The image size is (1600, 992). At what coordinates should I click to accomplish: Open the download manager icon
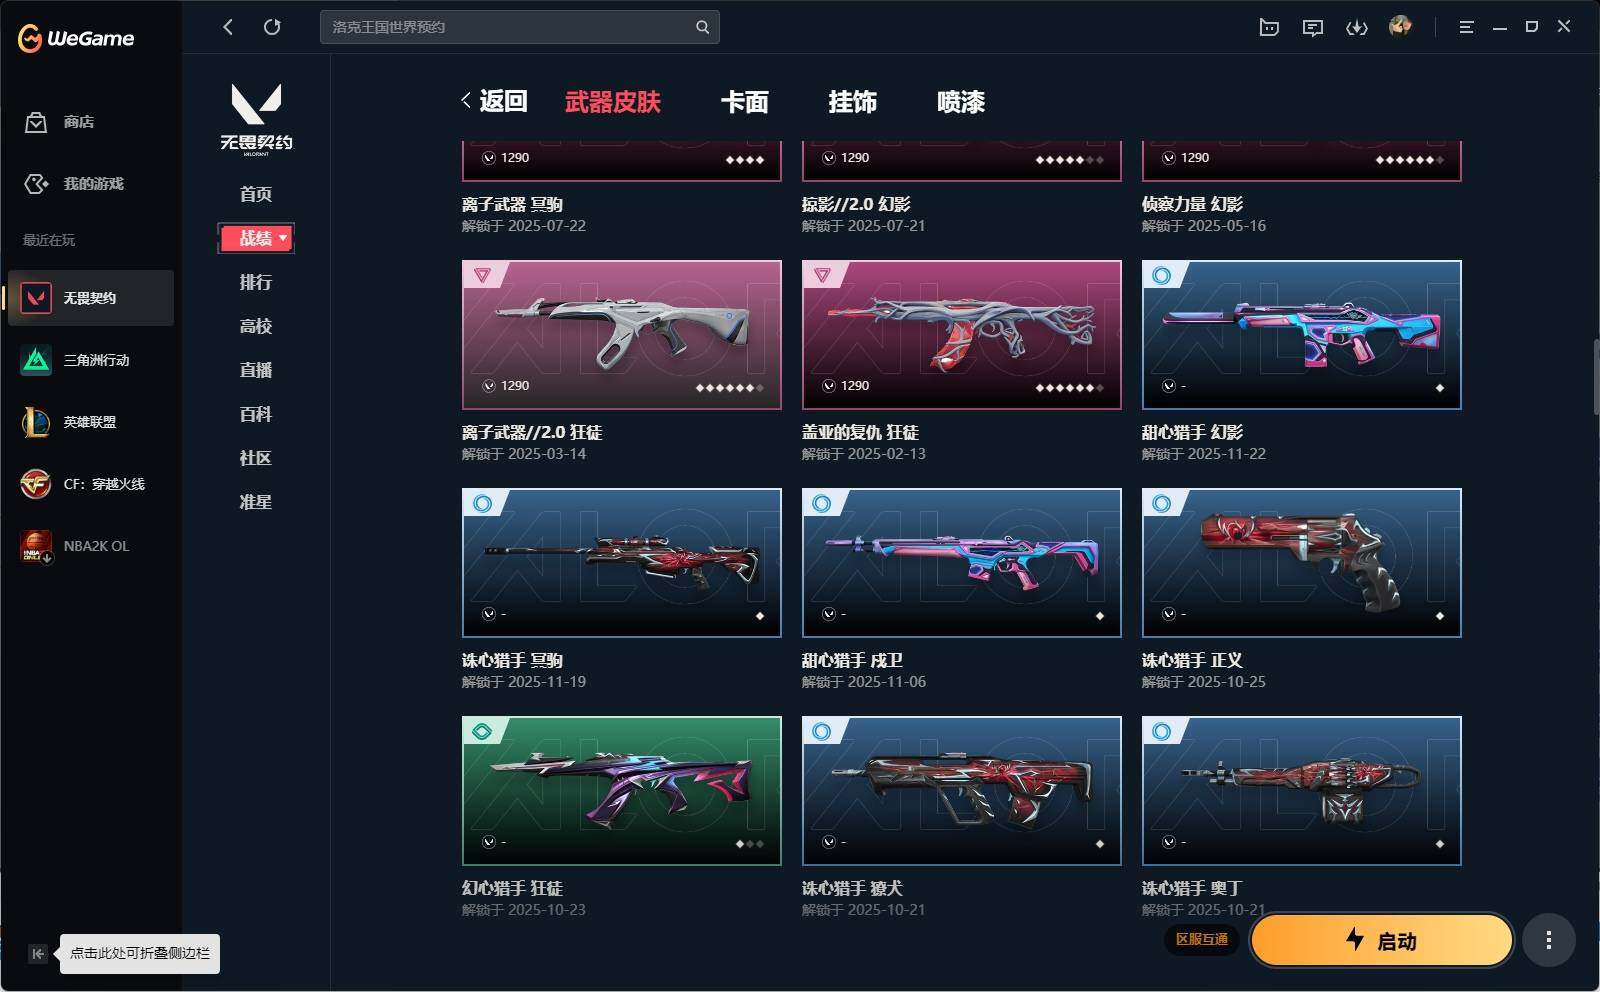tap(1356, 27)
